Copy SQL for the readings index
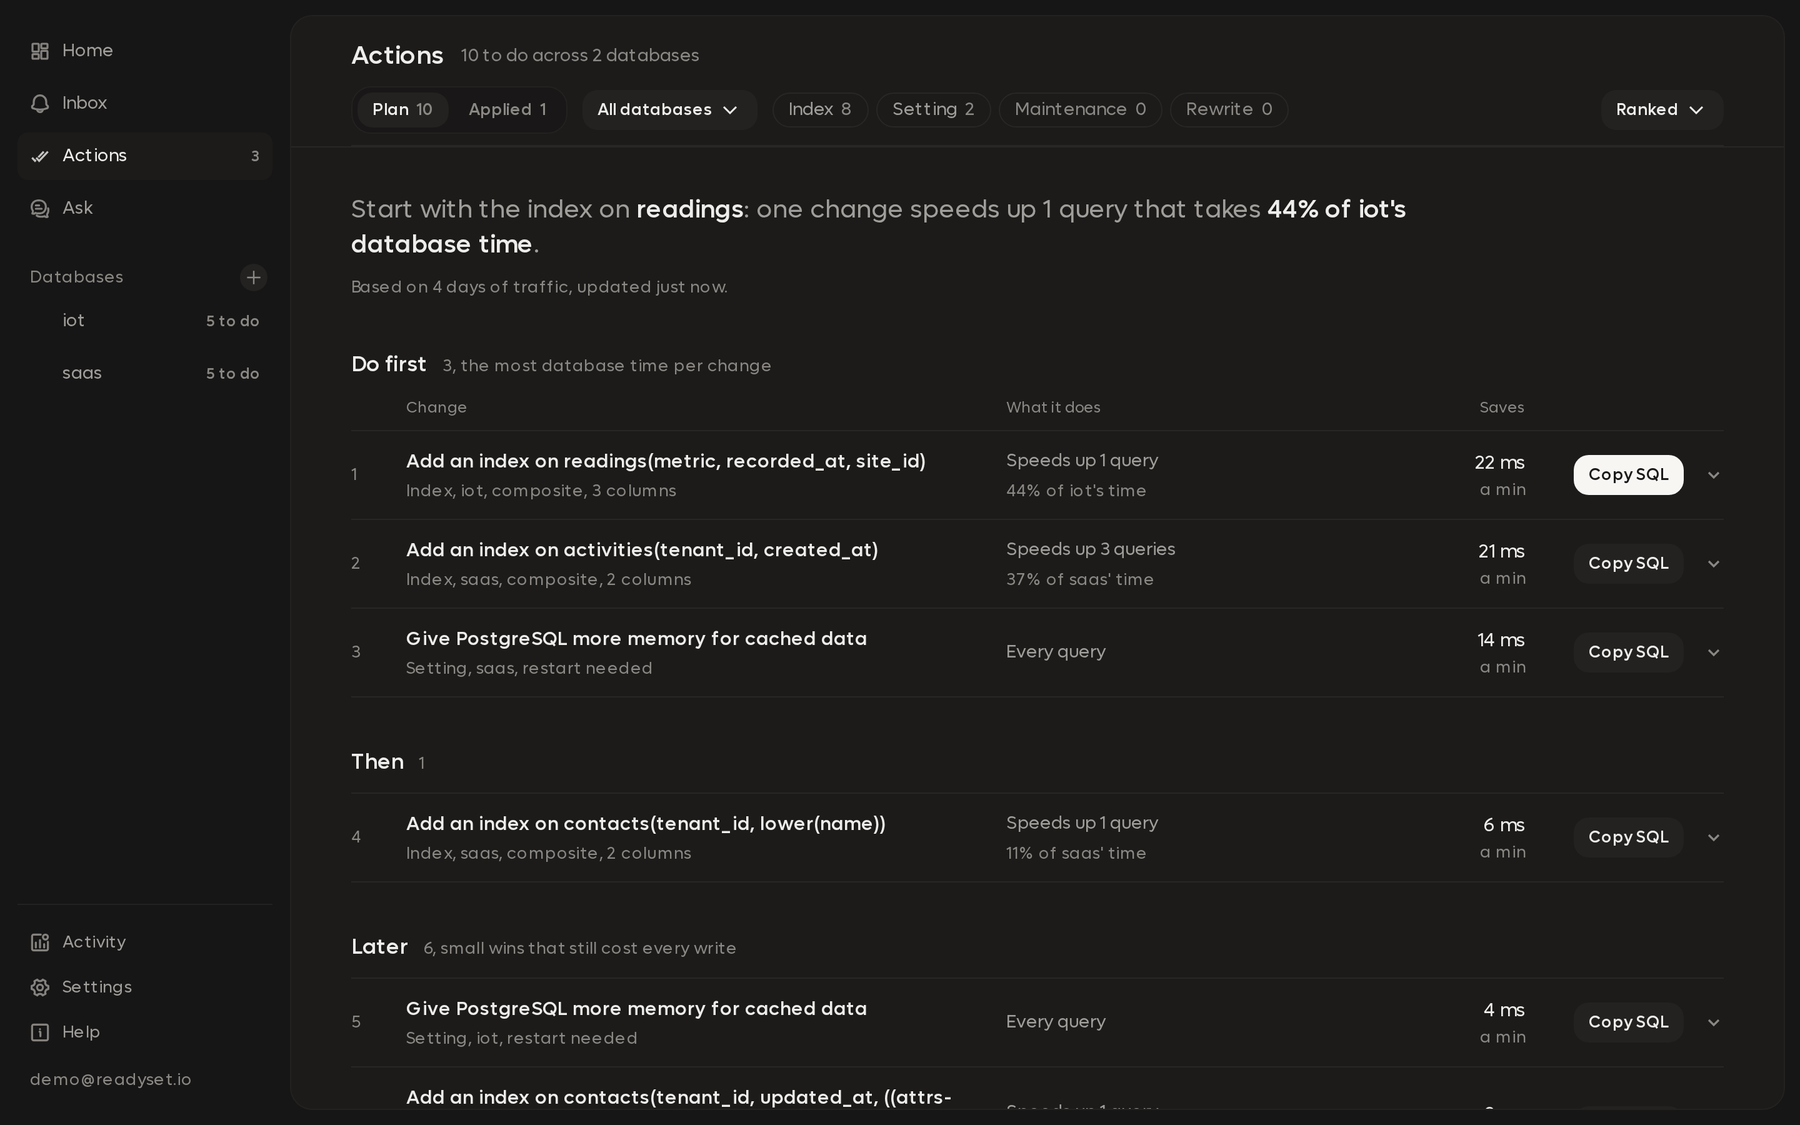Viewport: 1800px width, 1125px height. tap(1628, 475)
